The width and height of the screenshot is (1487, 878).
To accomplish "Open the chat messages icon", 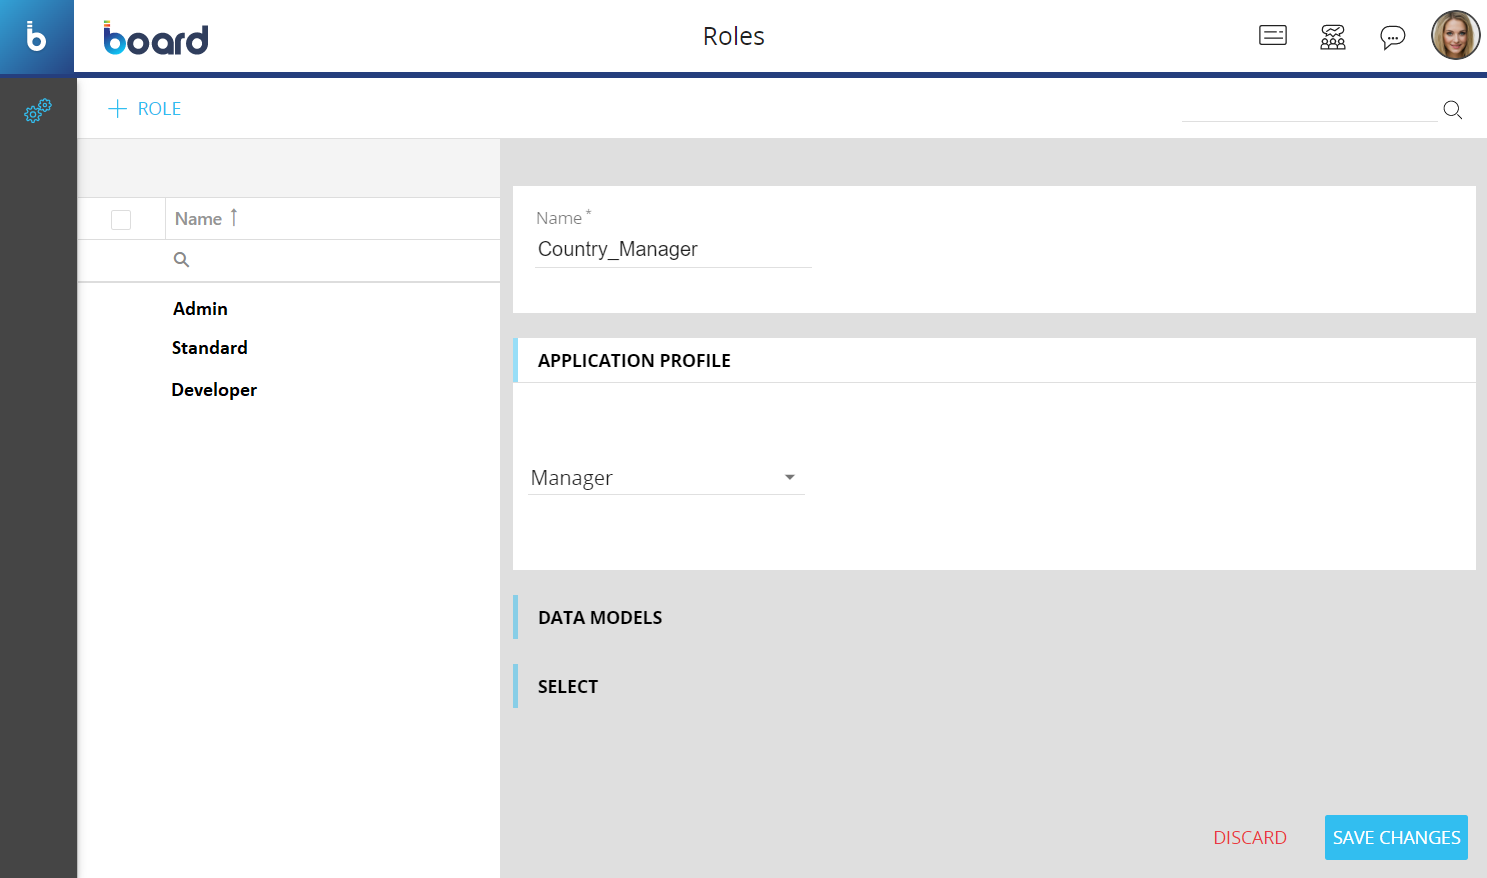I will (x=1392, y=37).
